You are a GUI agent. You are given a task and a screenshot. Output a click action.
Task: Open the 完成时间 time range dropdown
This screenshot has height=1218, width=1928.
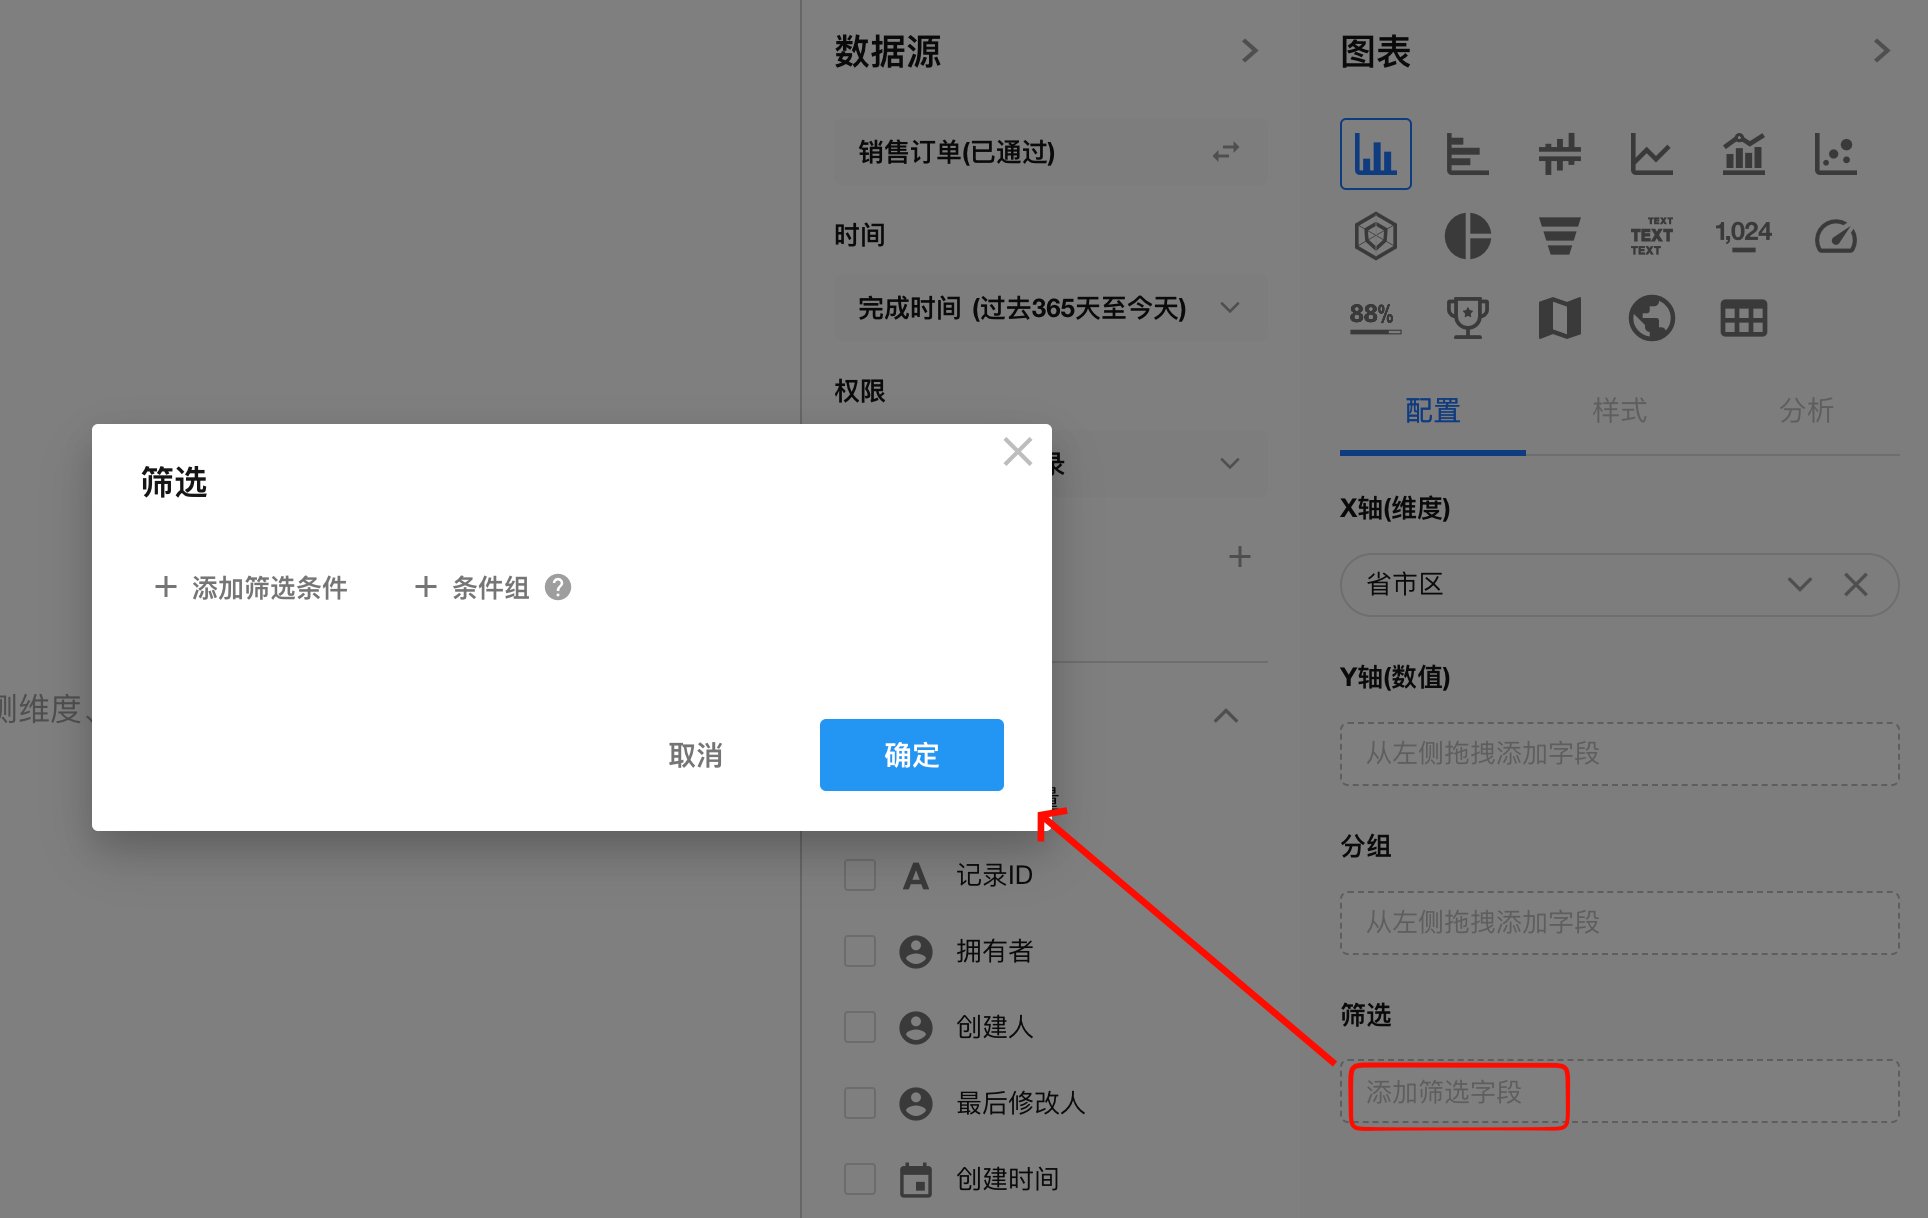1050,308
